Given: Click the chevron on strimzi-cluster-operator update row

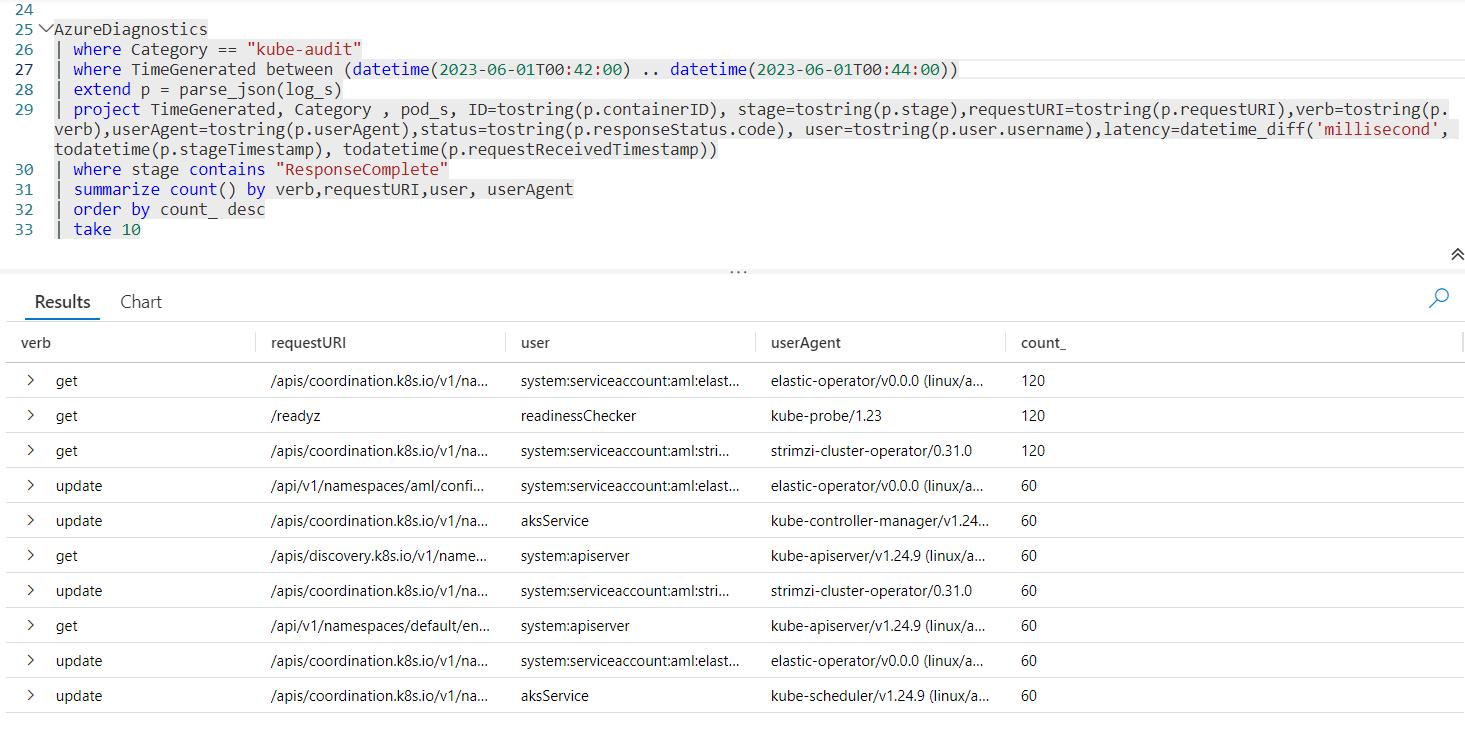Looking at the screenshot, I should point(30,590).
